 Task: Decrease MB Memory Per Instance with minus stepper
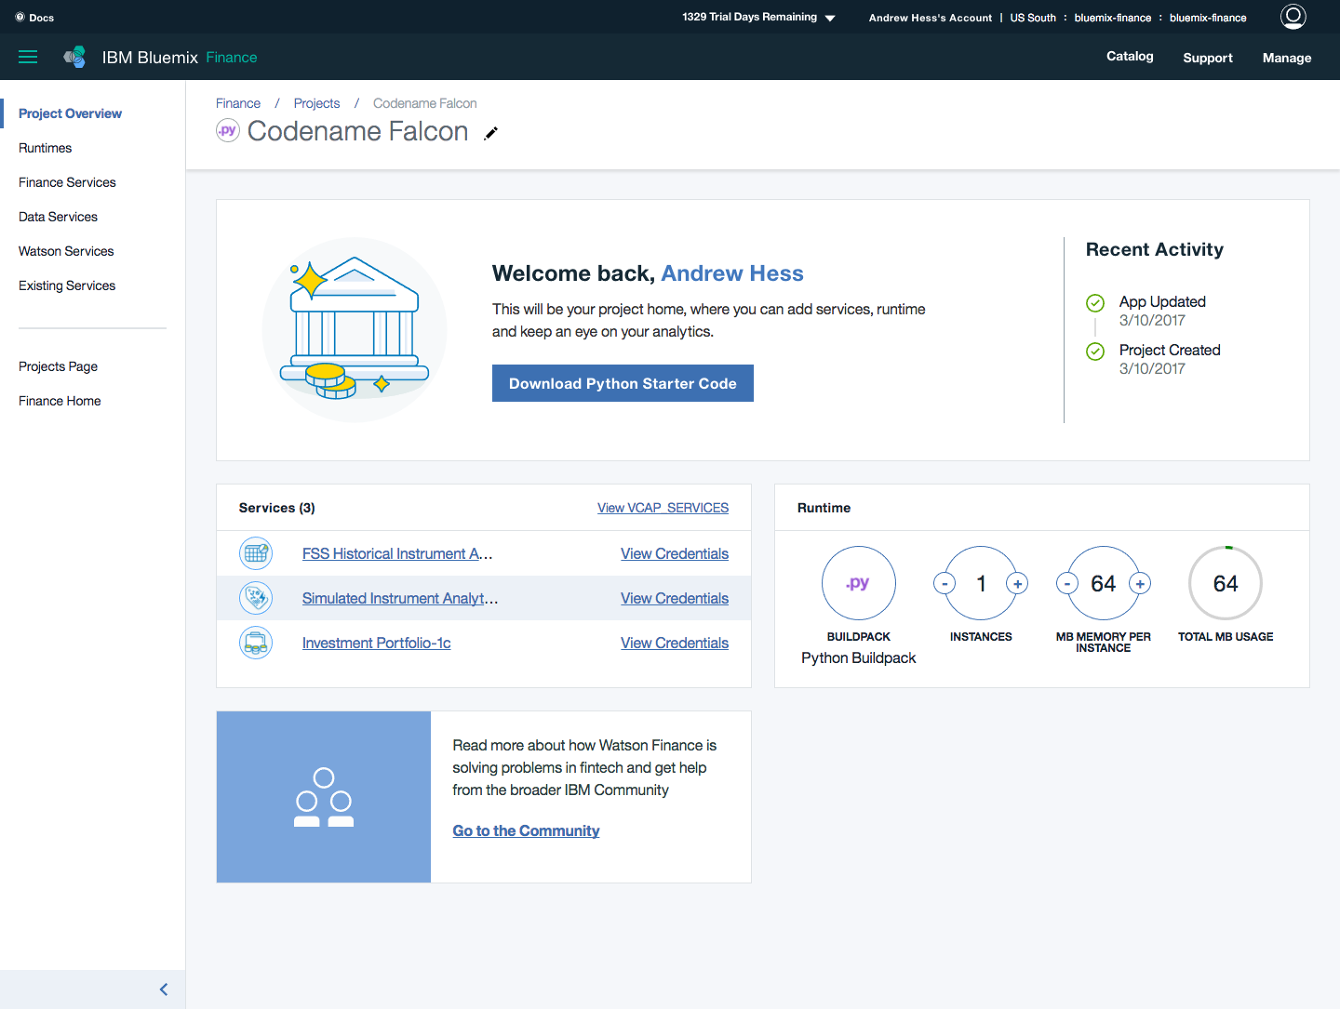pos(1067,583)
